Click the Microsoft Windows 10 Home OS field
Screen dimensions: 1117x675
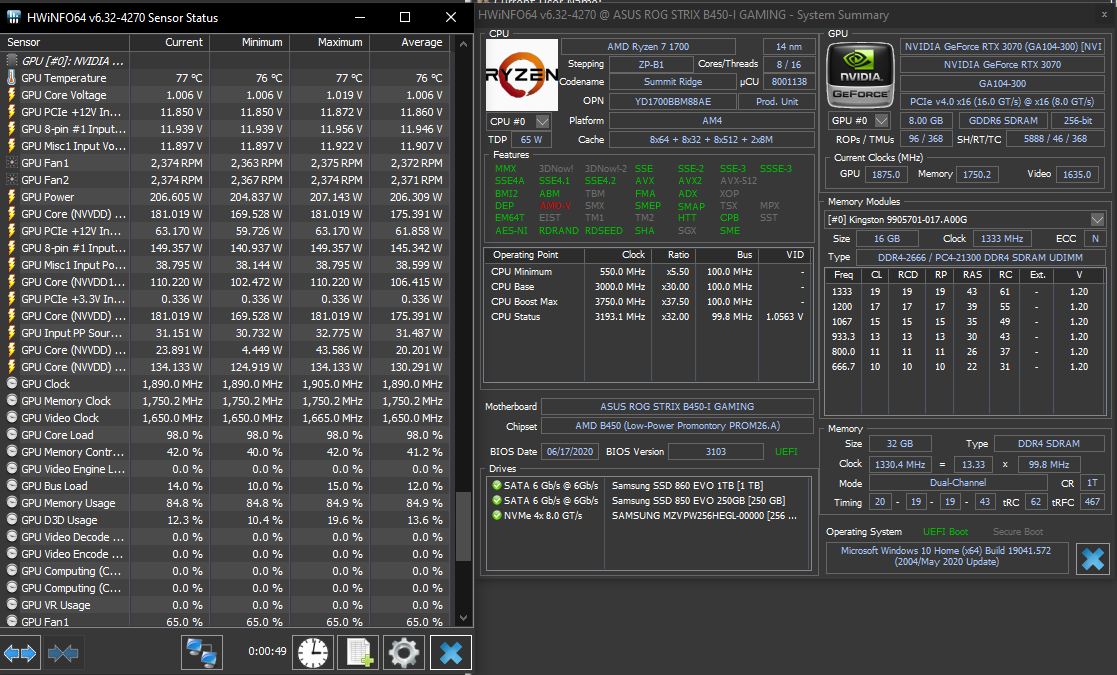[947, 556]
